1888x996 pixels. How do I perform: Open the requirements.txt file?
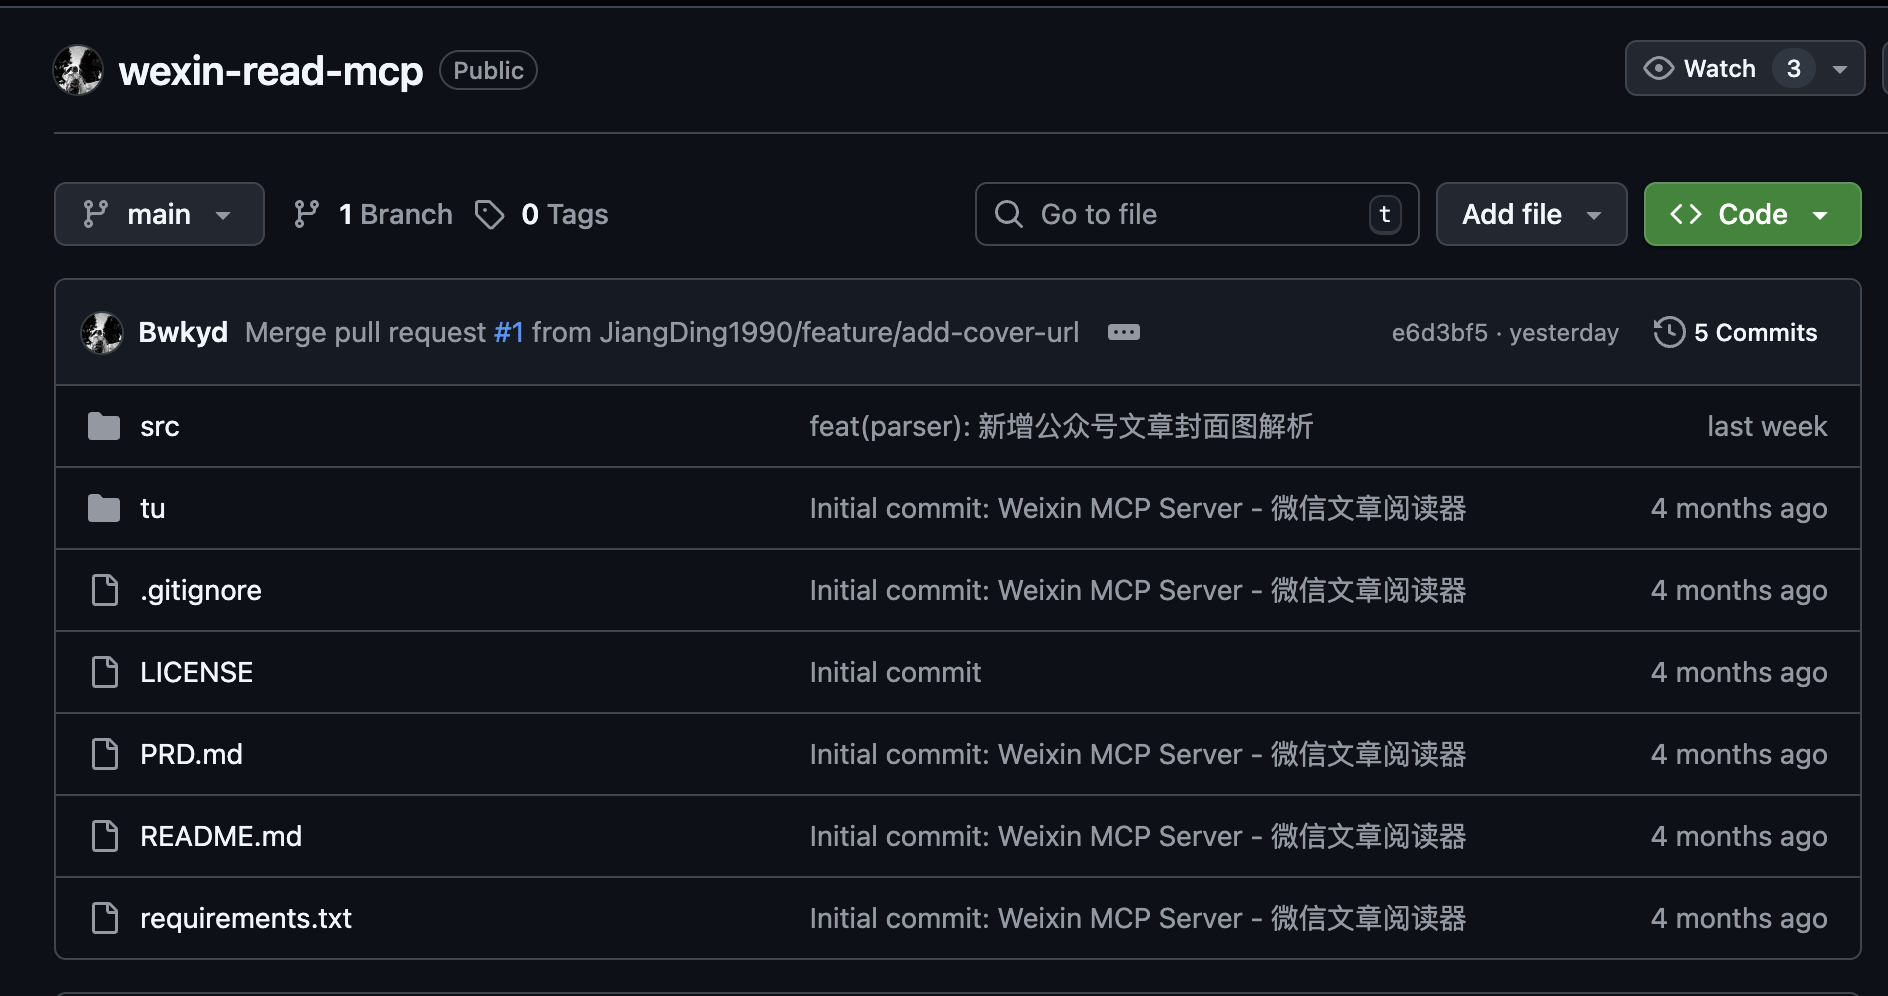(x=246, y=919)
